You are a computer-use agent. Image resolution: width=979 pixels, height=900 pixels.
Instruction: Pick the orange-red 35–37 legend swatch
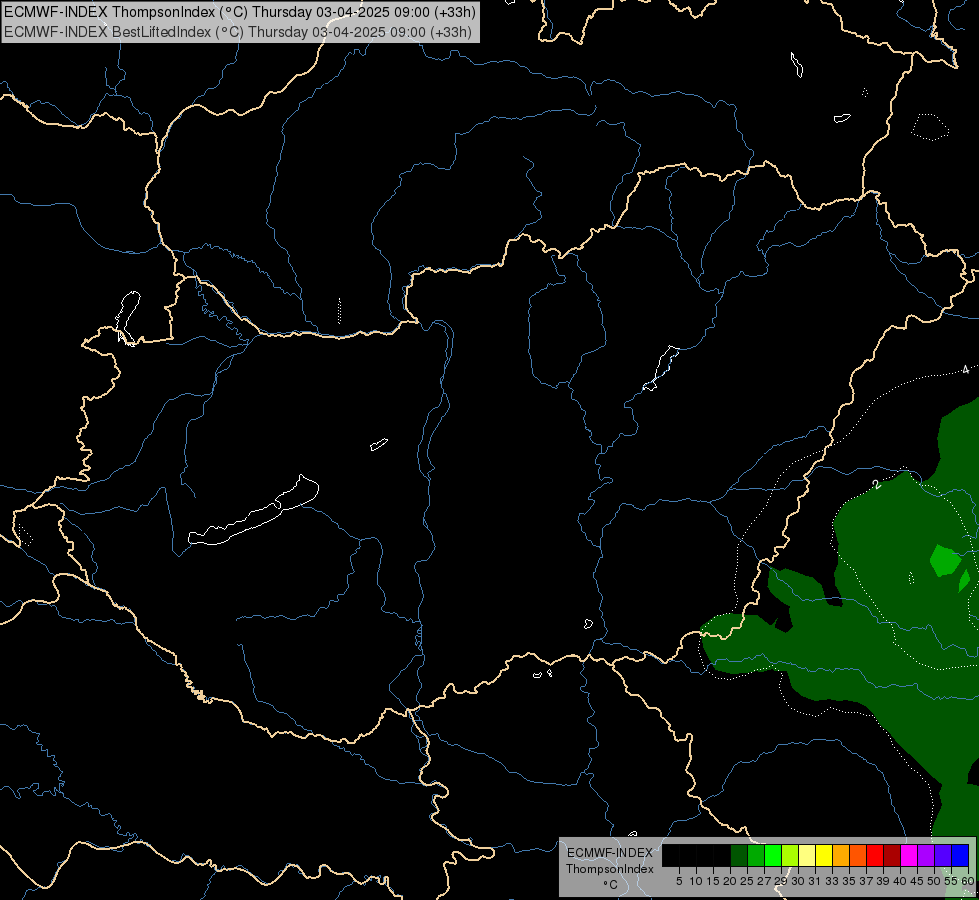click(x=858, y=855)
